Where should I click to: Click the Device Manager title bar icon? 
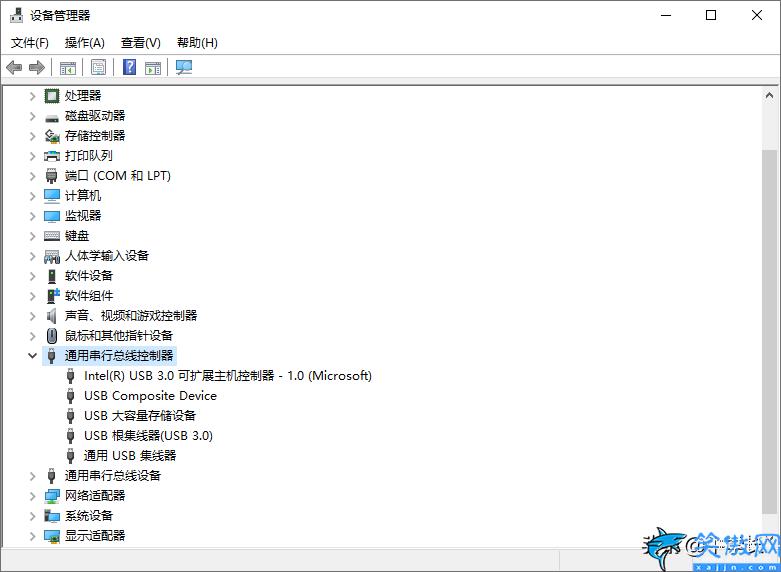click(x=16, y=15)
